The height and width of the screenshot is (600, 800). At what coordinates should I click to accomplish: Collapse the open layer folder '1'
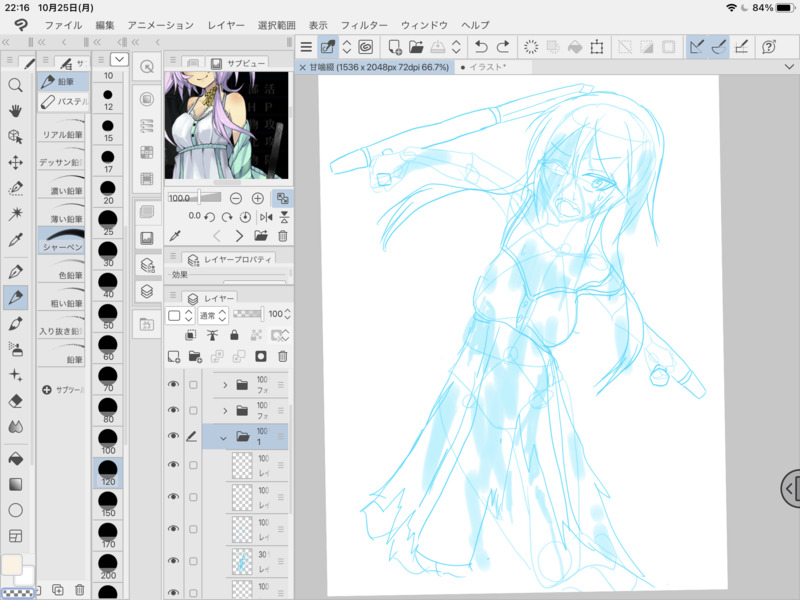pos(222,437)
